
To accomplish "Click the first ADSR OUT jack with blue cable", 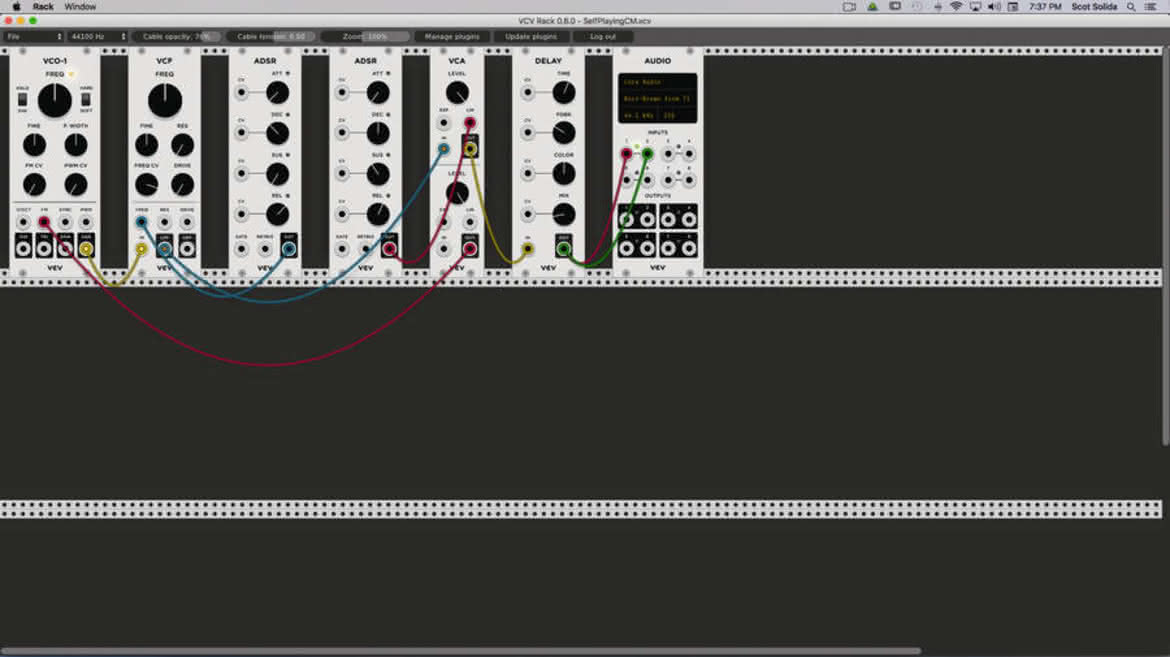I will coord(289,249).
